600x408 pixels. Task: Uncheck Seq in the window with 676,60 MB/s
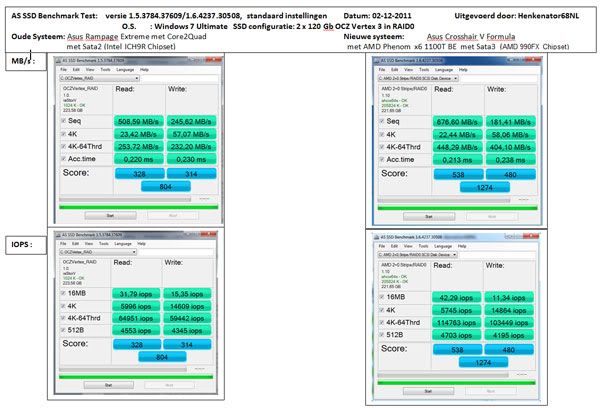382,121
